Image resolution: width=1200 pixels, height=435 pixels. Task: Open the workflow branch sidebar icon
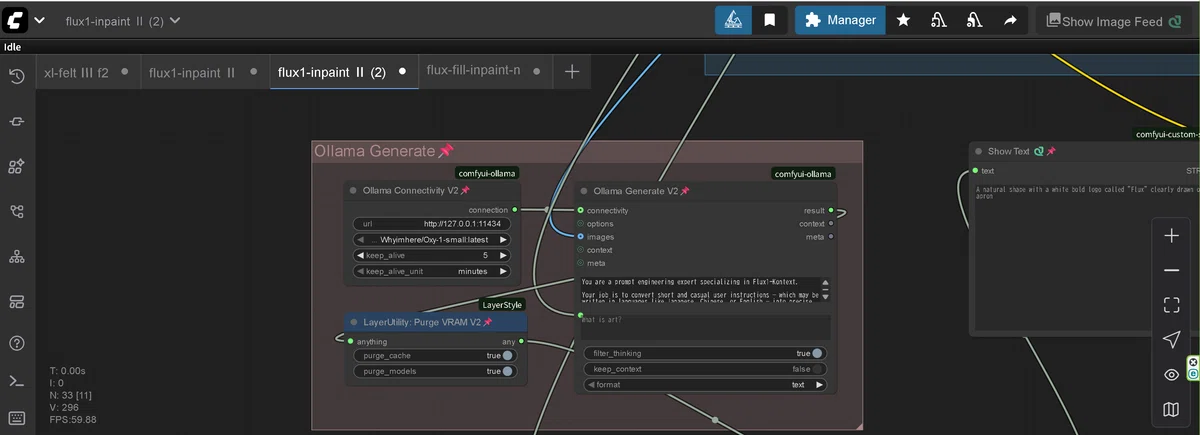pyautogui.click(x=16, y=211)
